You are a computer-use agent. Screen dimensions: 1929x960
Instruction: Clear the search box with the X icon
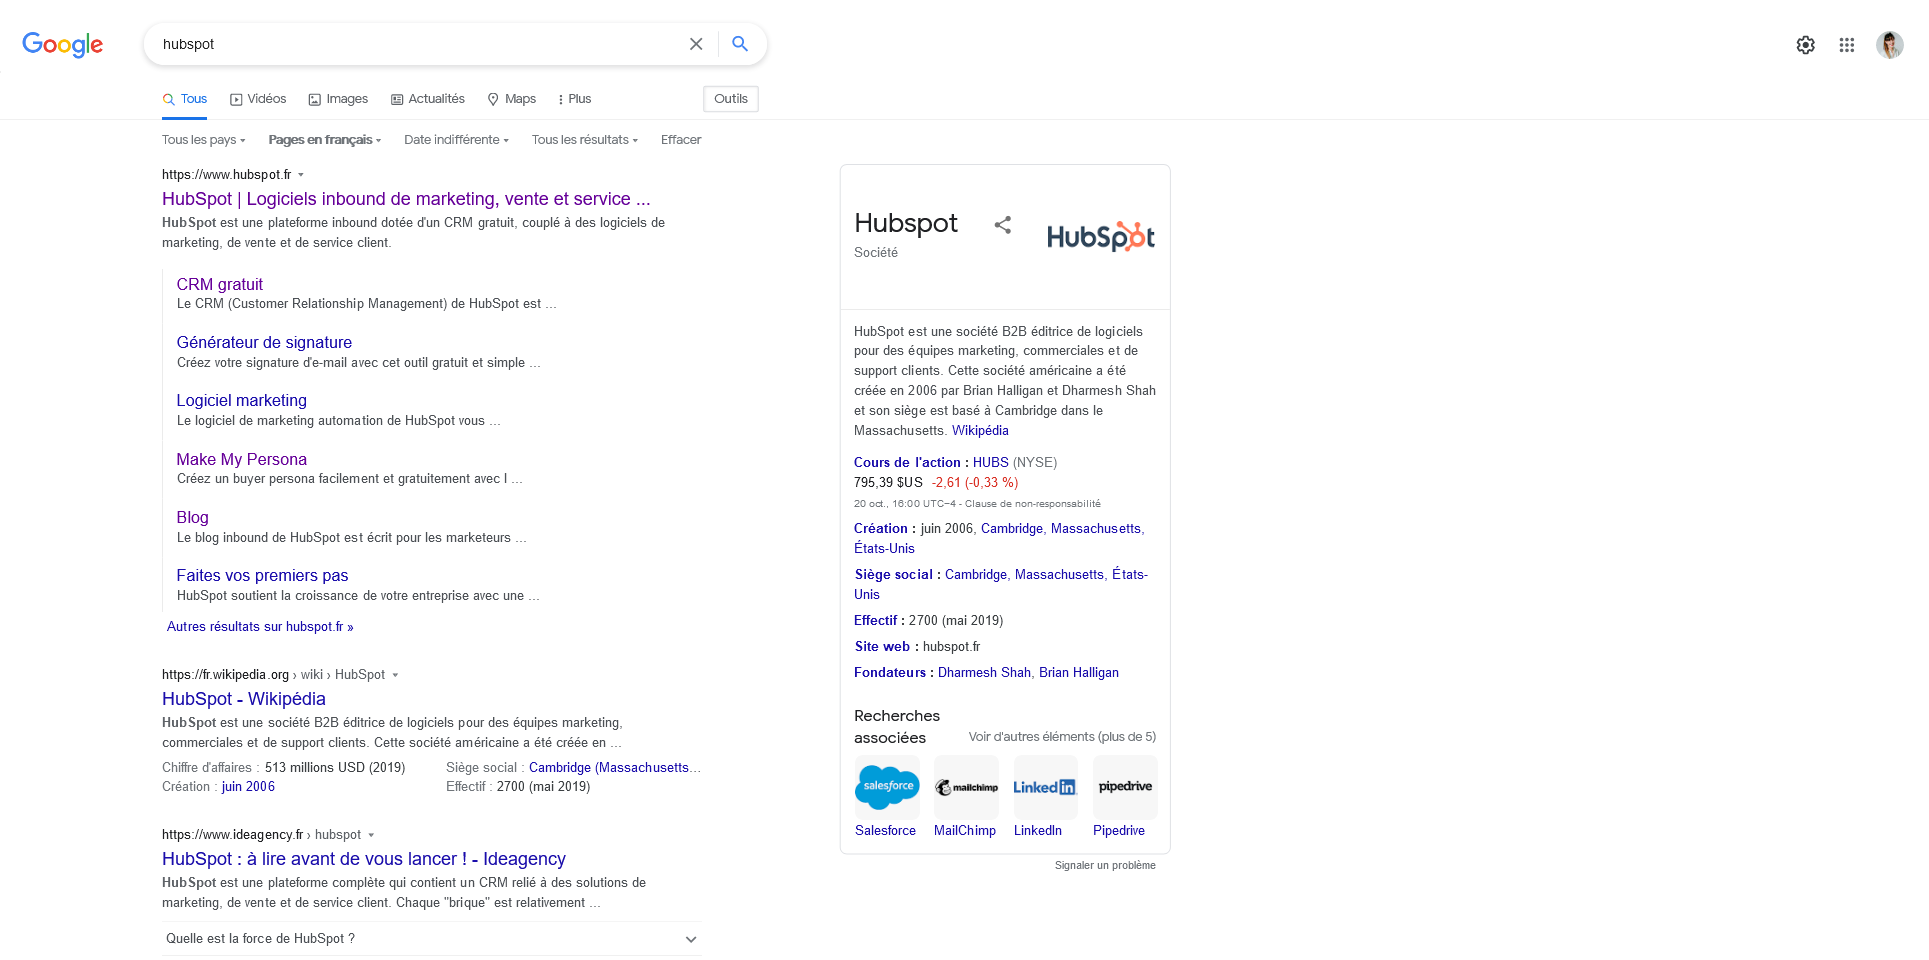696,44
